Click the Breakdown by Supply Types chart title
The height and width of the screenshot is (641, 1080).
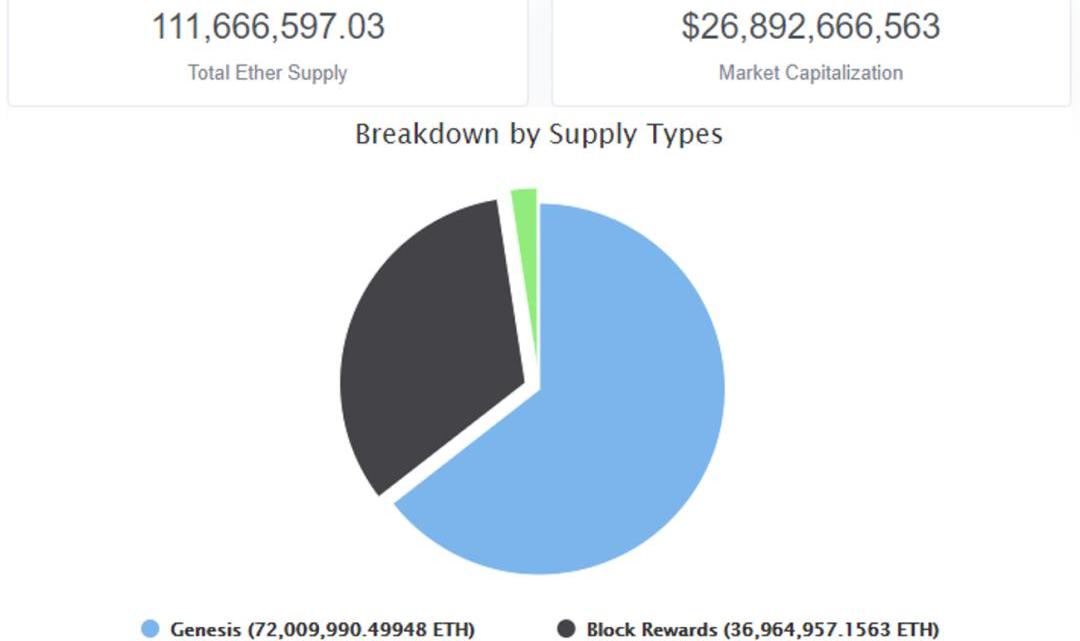[539, 134]
